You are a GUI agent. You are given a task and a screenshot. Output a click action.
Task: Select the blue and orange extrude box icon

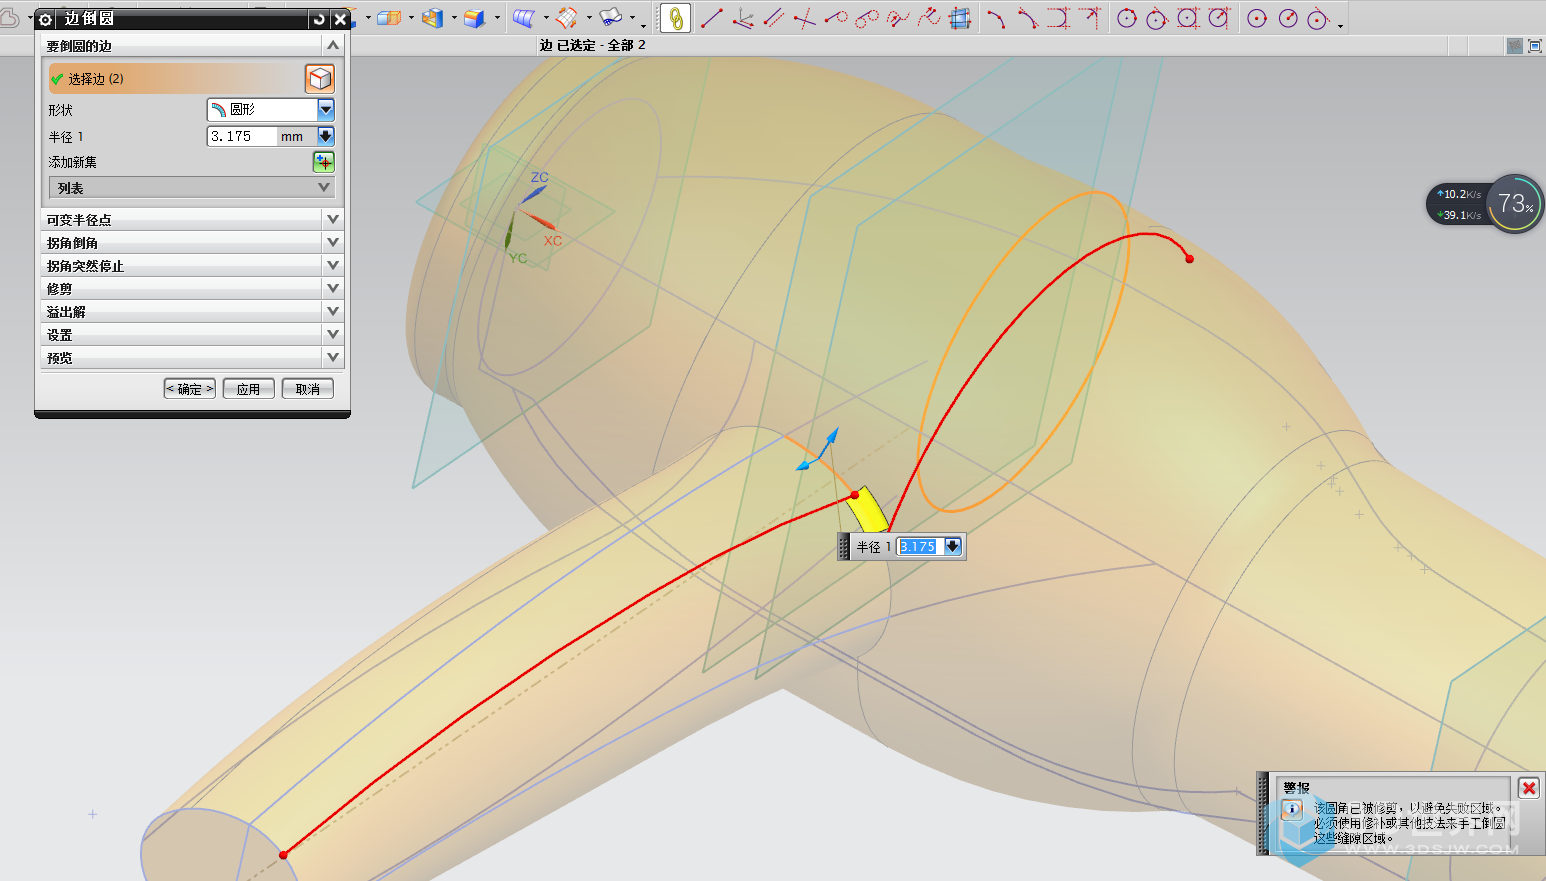coord(389,18)
